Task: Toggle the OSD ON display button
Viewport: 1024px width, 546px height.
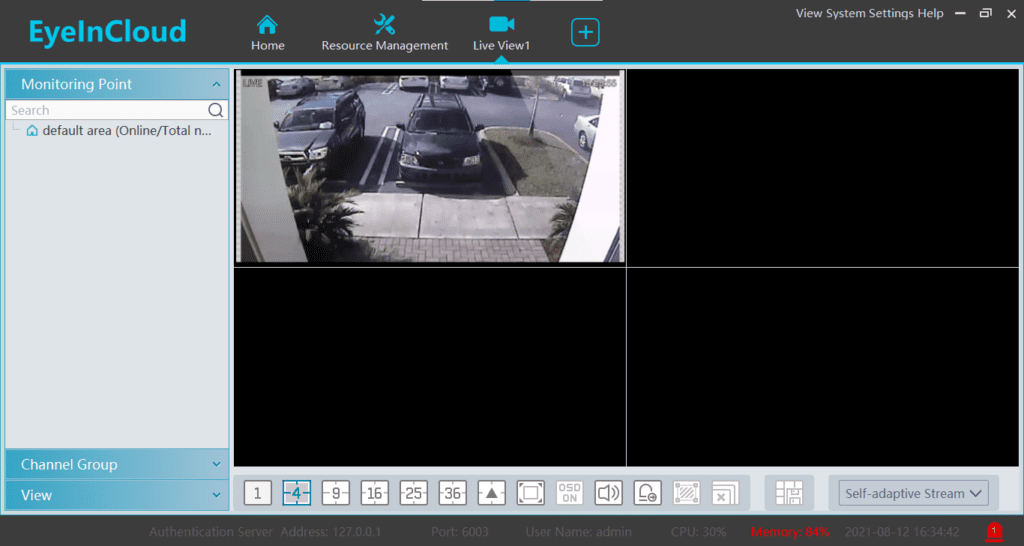Action: (x=569, y=493)
